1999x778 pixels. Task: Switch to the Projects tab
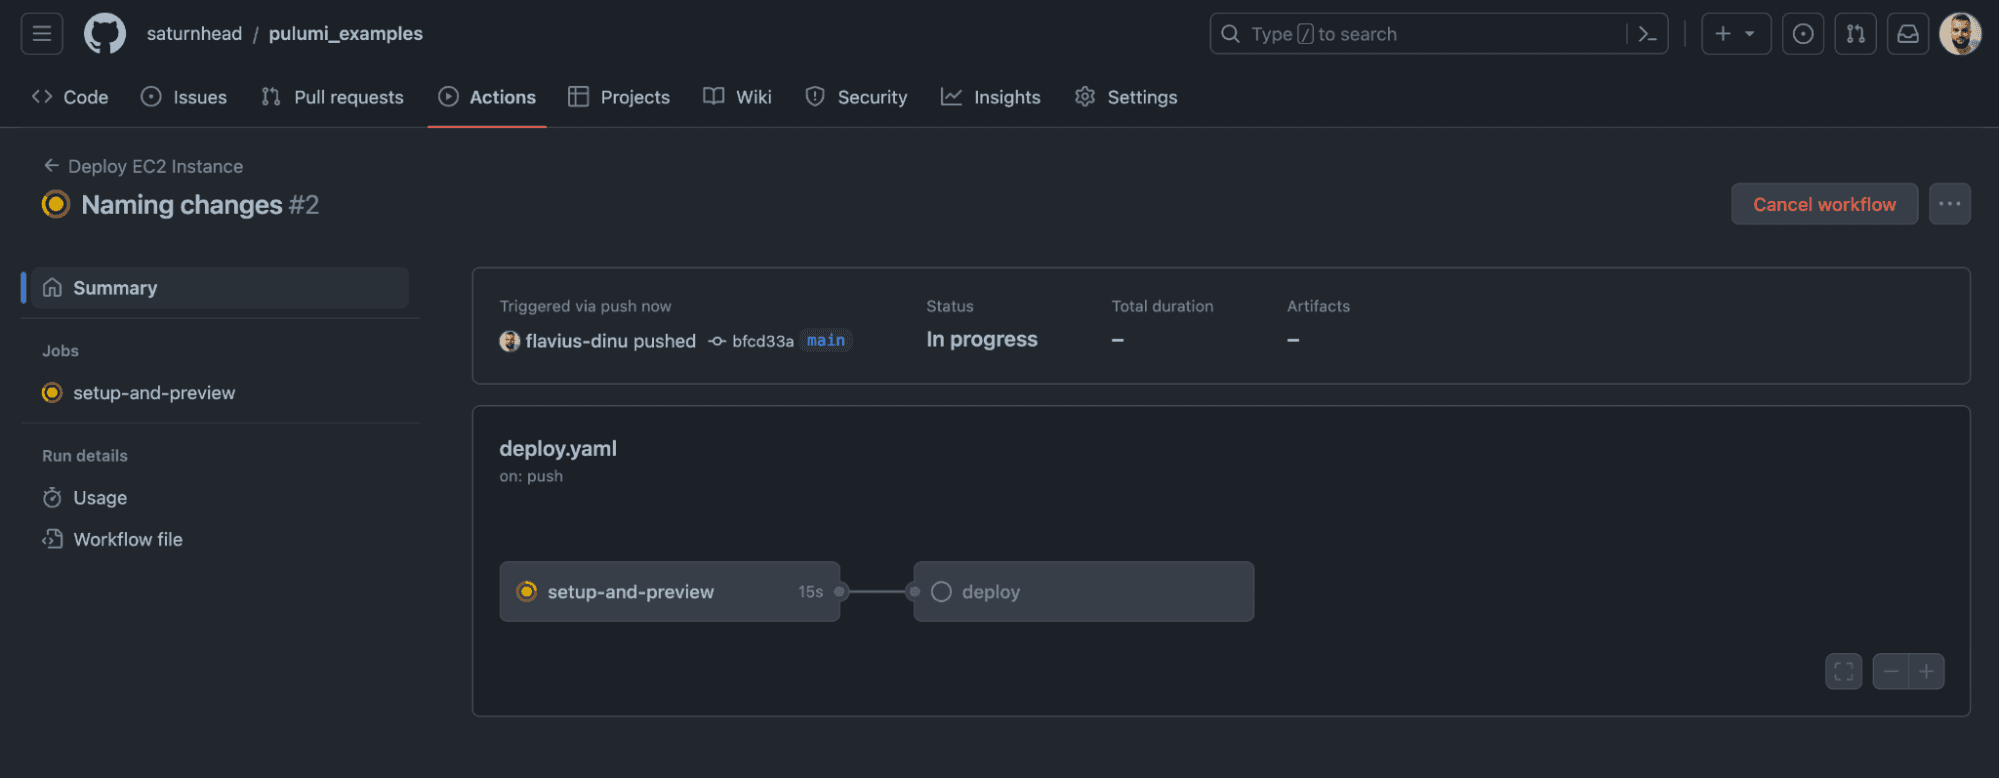(x=619, y=97)
